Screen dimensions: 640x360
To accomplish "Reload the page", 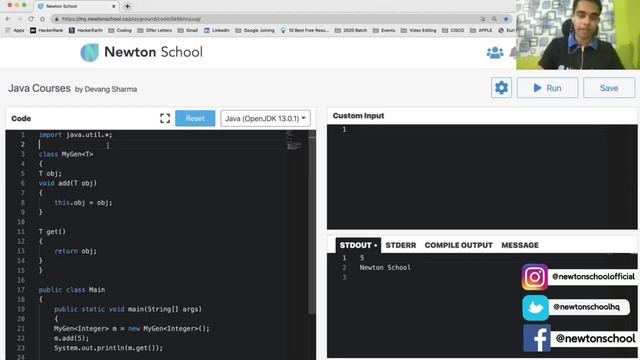I will pyautogui.click(x=31, y=19).
